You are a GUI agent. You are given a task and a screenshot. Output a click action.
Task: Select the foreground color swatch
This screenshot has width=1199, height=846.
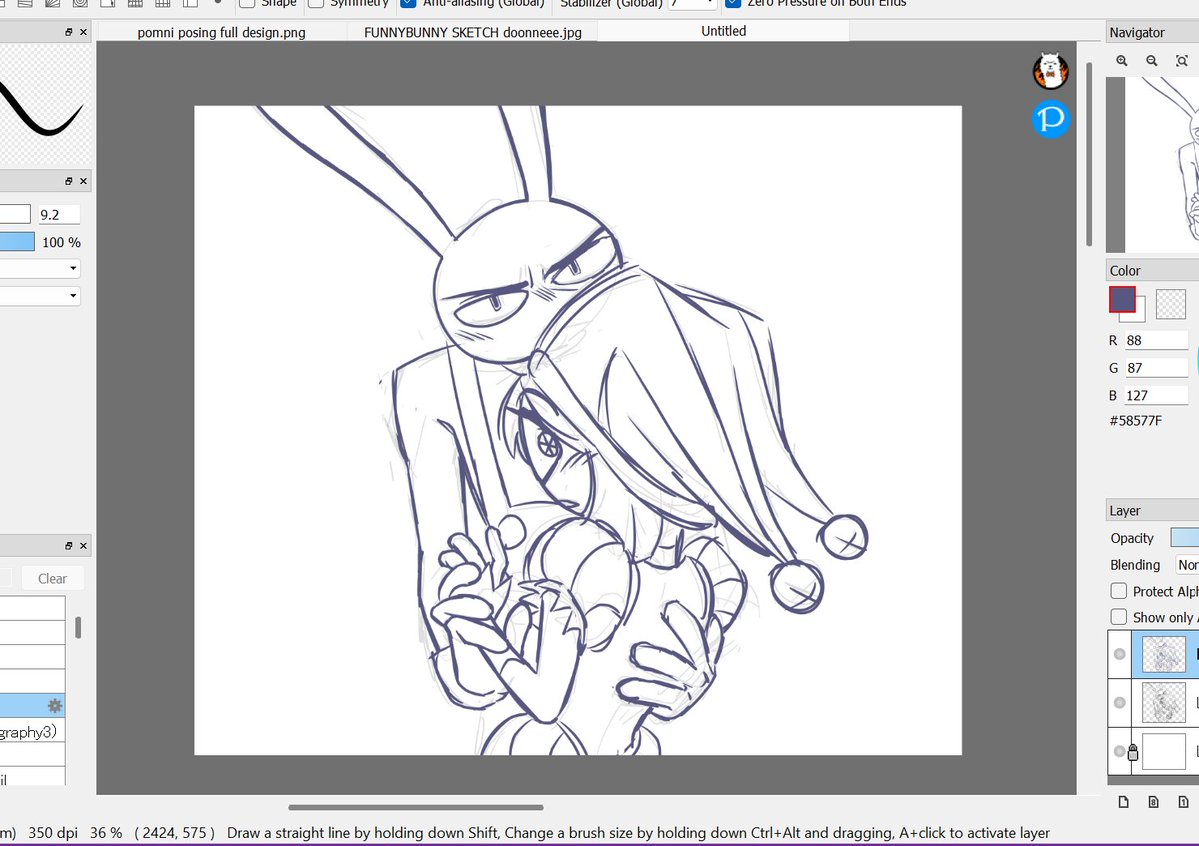(1123, 299)
